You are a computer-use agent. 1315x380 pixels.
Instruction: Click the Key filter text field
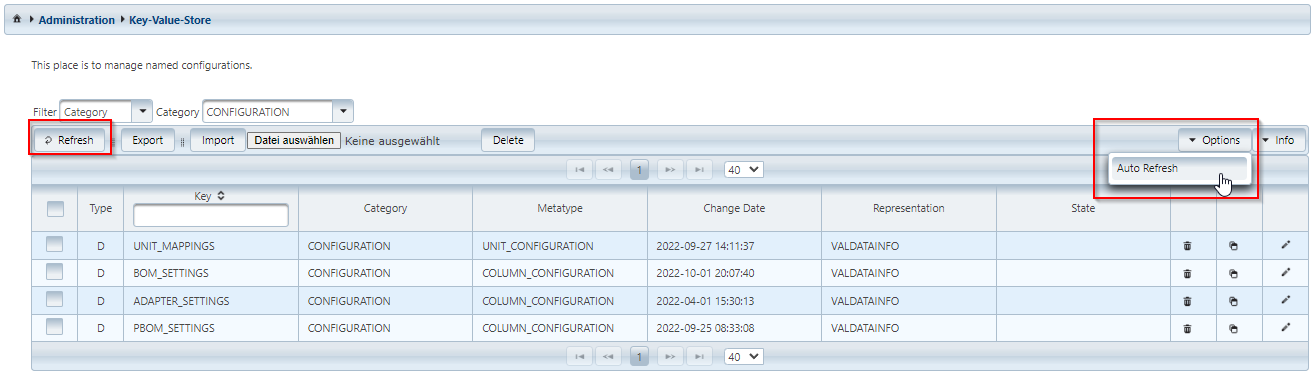coord(211,216)
